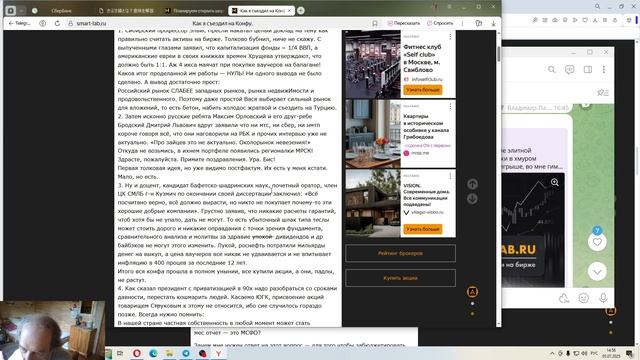Open the search icon in background browser
This screenshot has width=640, height=360.
coord(597,7)
